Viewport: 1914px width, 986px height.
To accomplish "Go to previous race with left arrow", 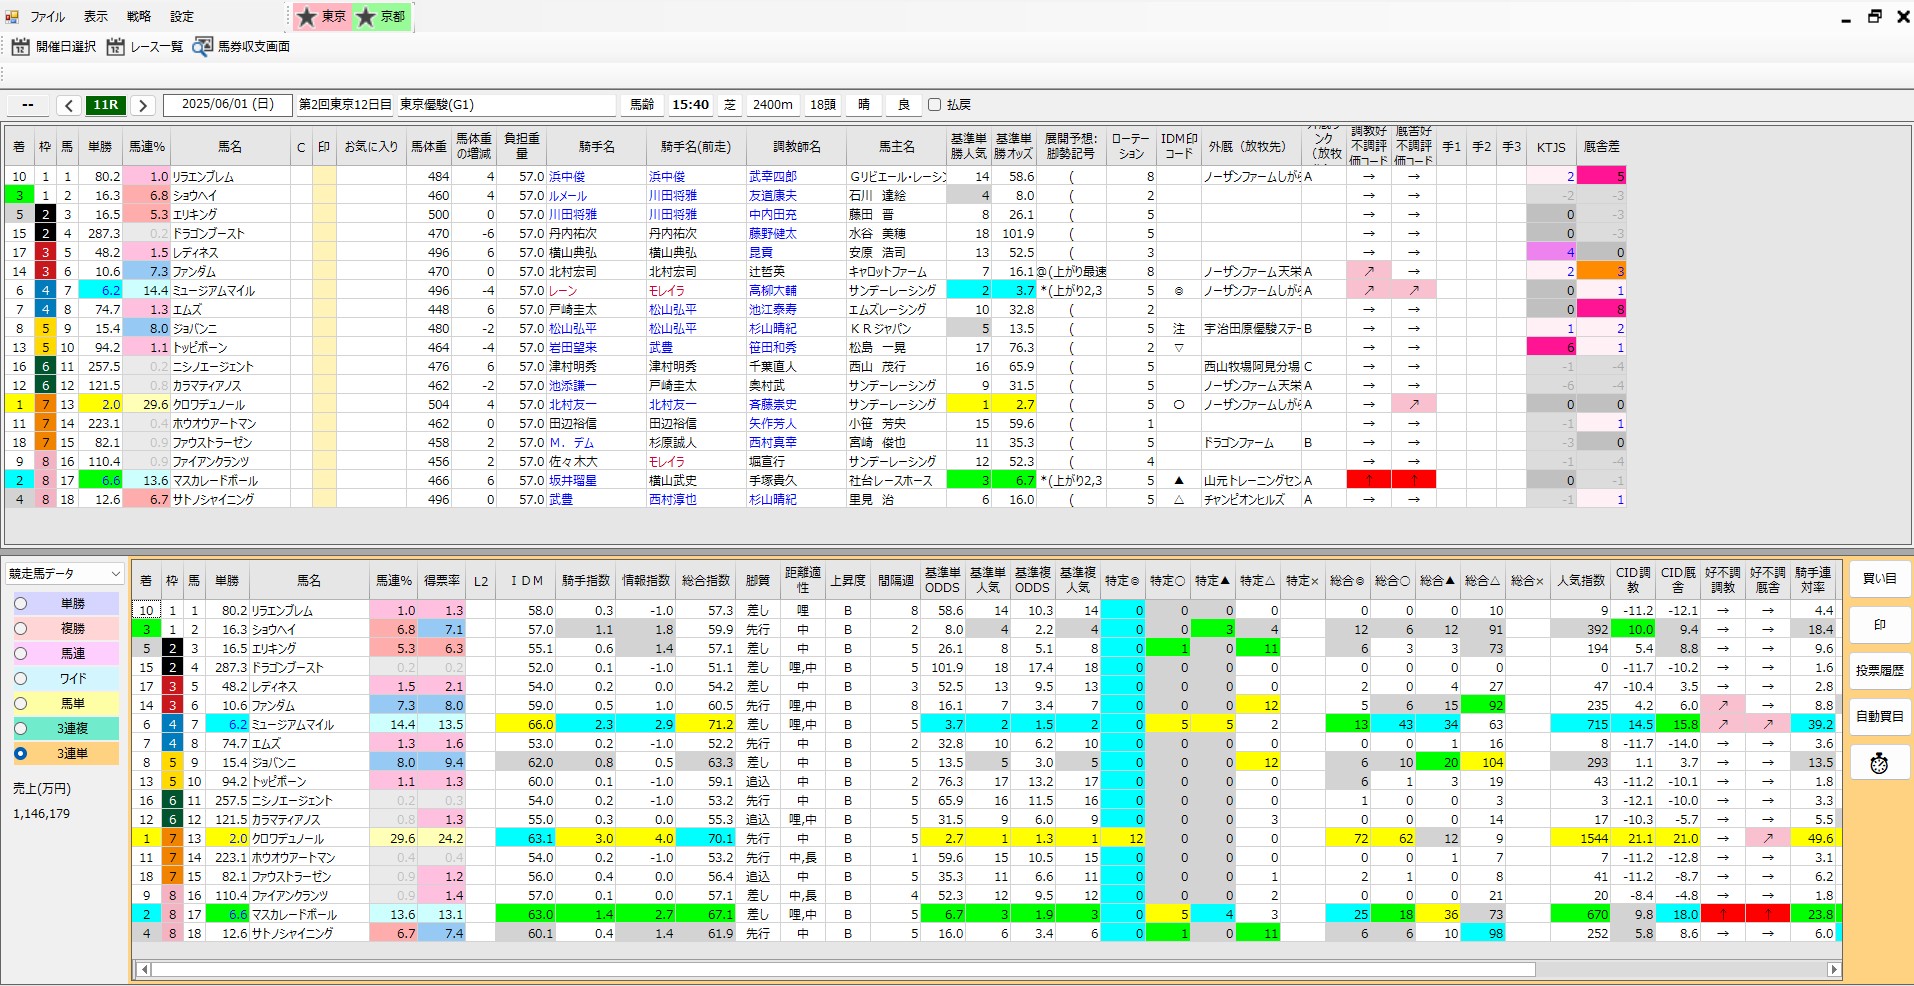I will click(69, 105).
